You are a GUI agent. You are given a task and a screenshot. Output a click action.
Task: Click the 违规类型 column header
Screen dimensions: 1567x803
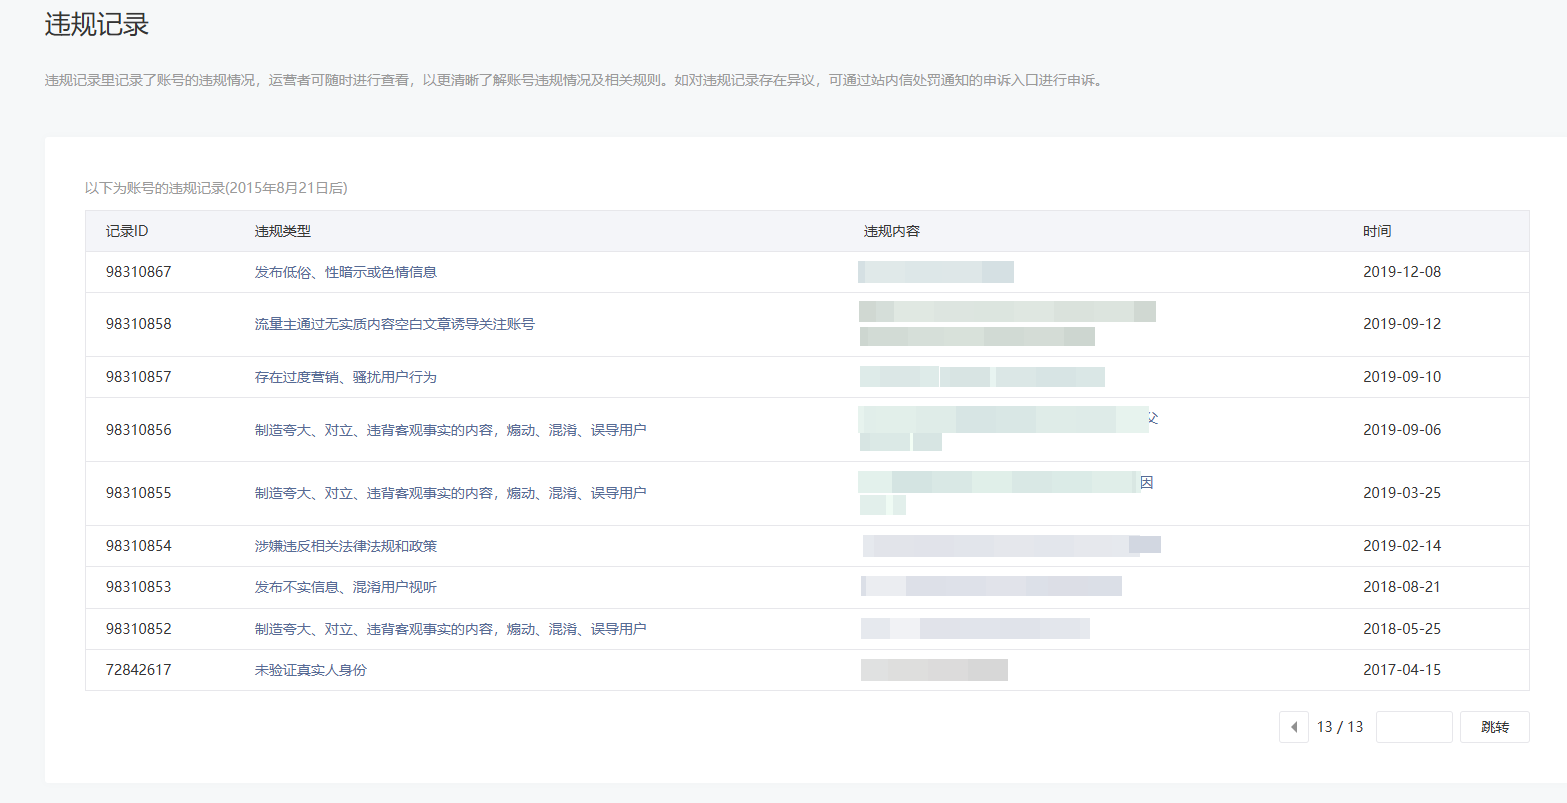[x=283, y=231]
